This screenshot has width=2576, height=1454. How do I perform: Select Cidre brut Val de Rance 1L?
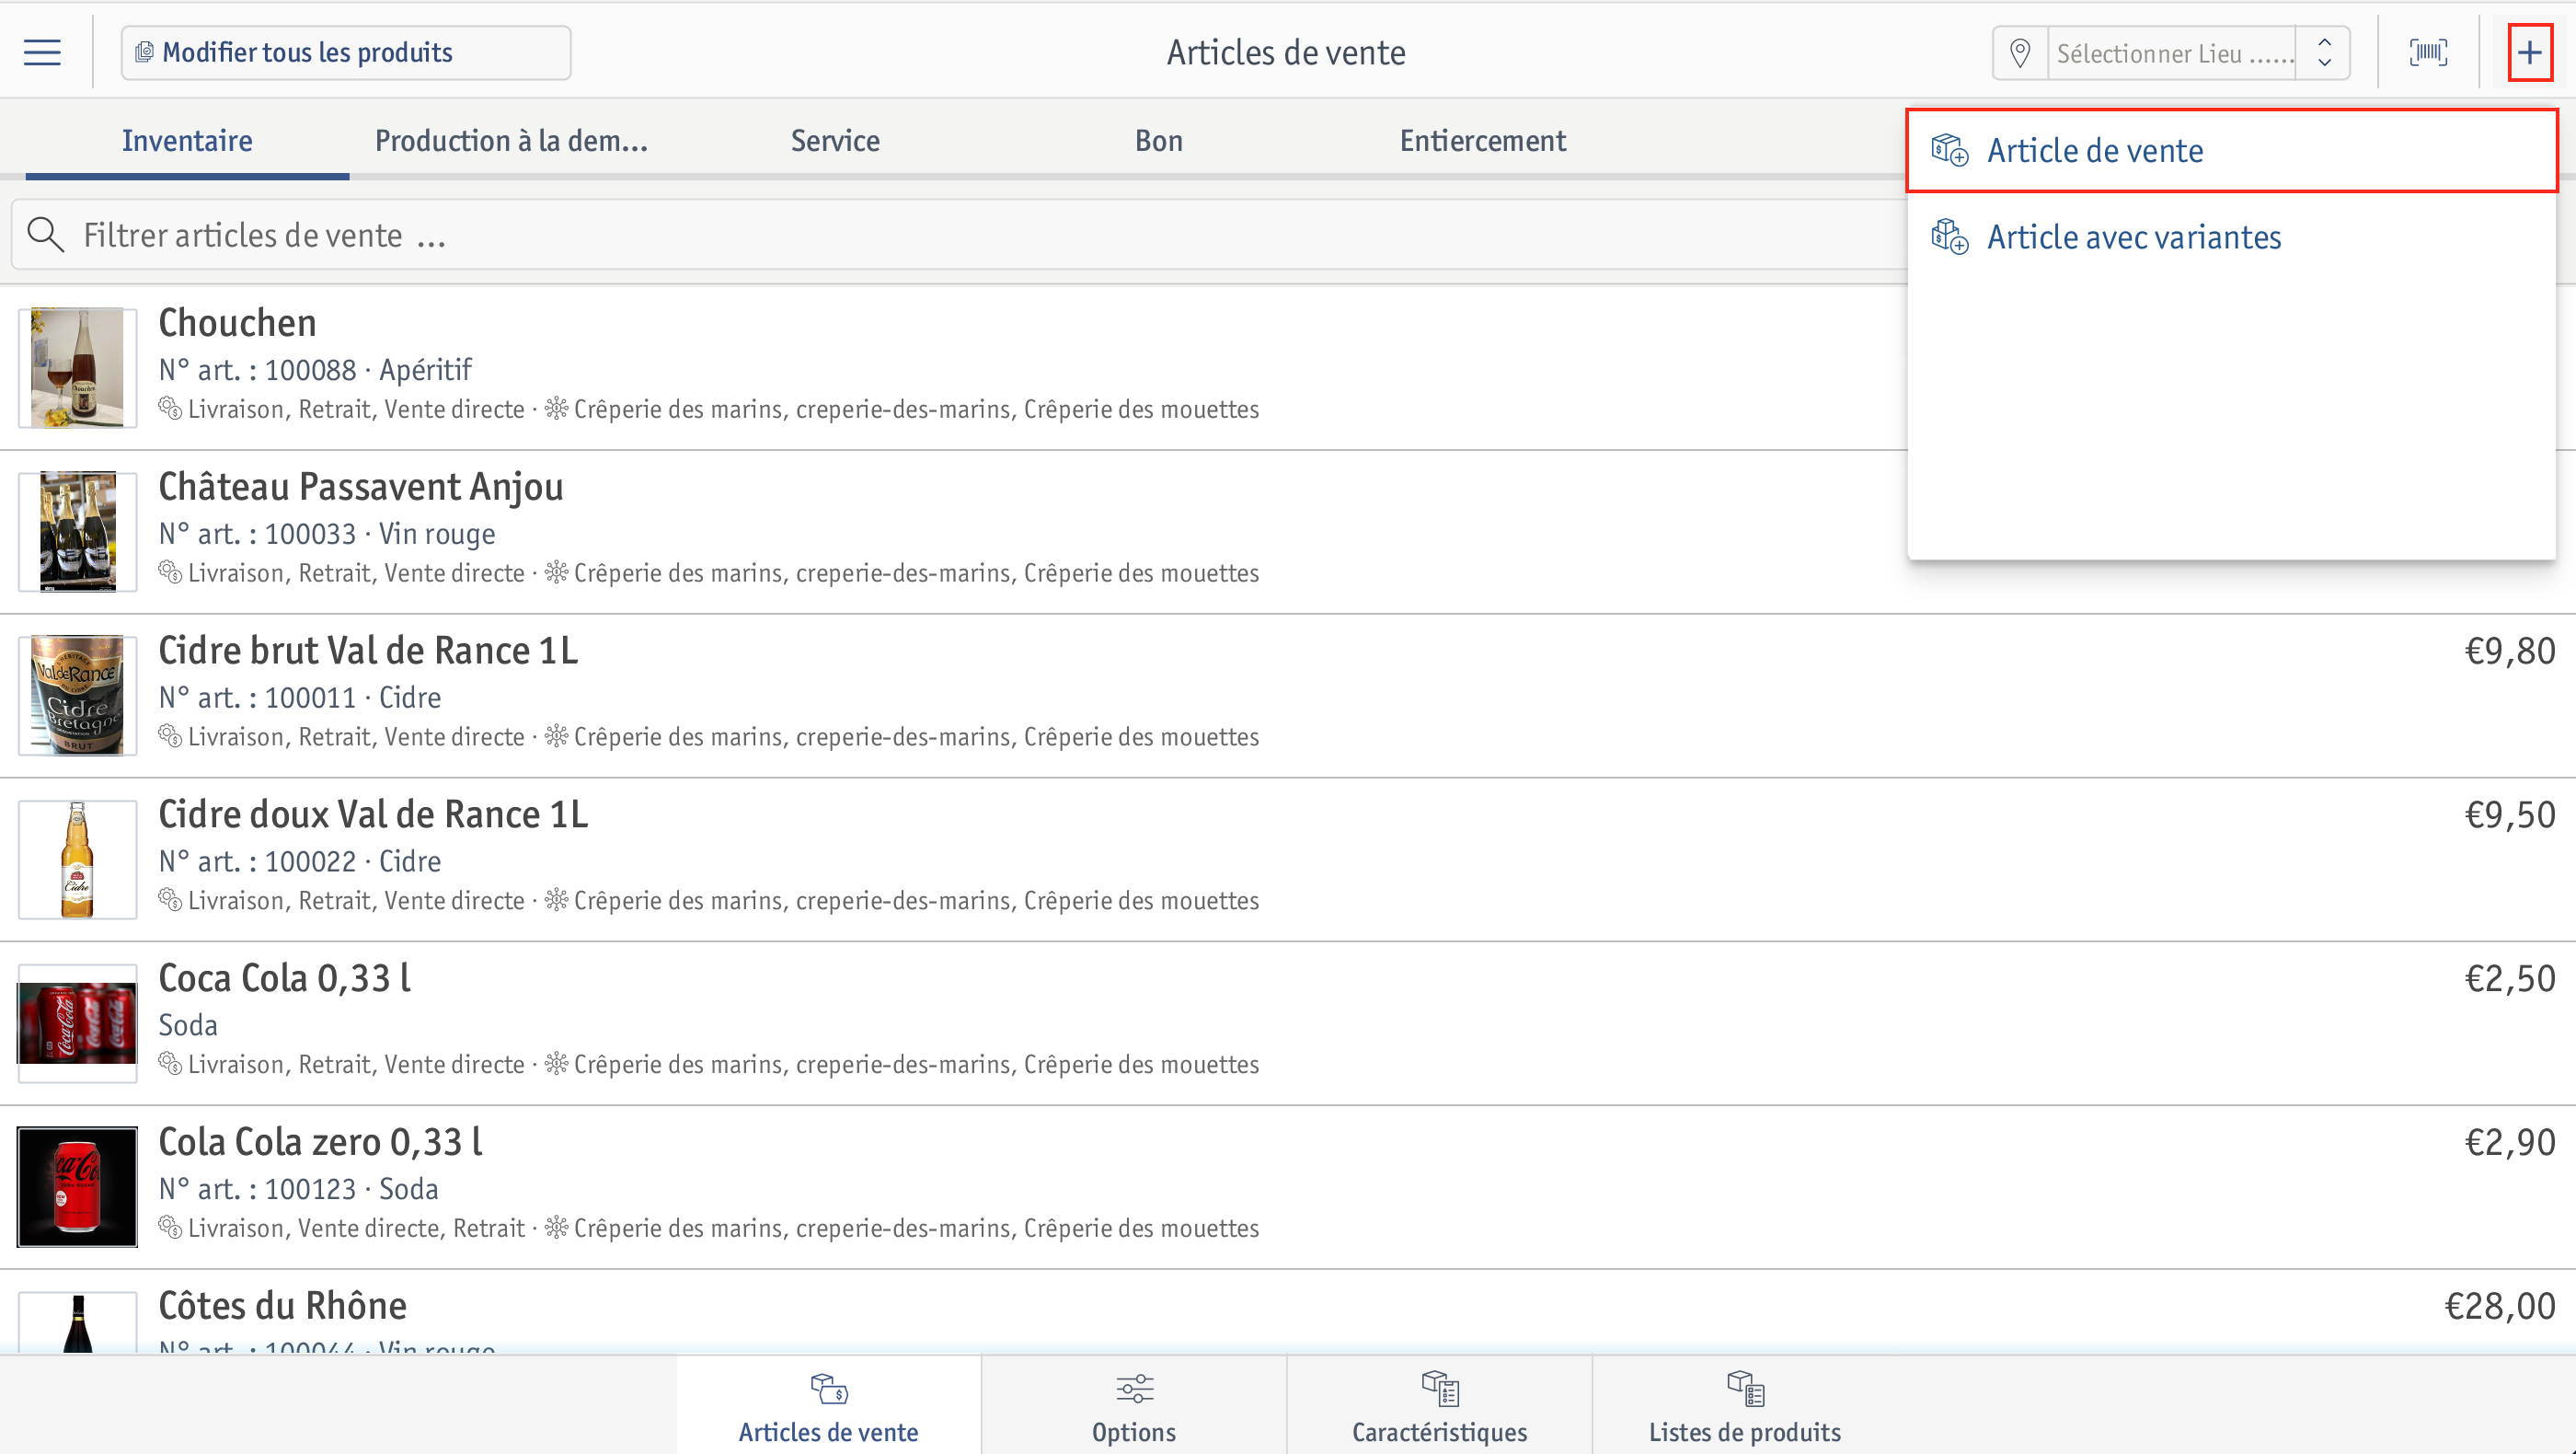tap(368, 651)
